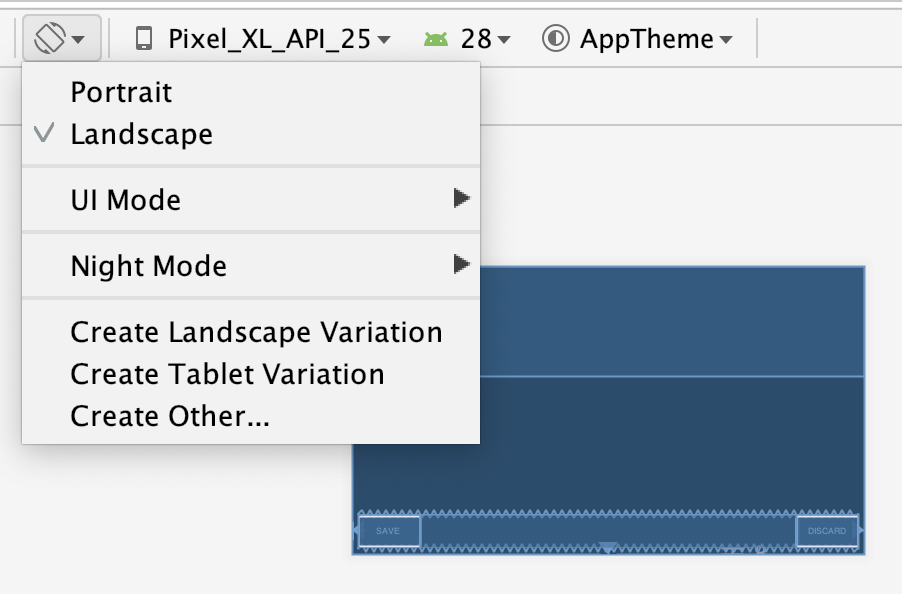The image size is (902, 594).
Task: Click the SAVE button in layout preview
Action: [389, 531]
